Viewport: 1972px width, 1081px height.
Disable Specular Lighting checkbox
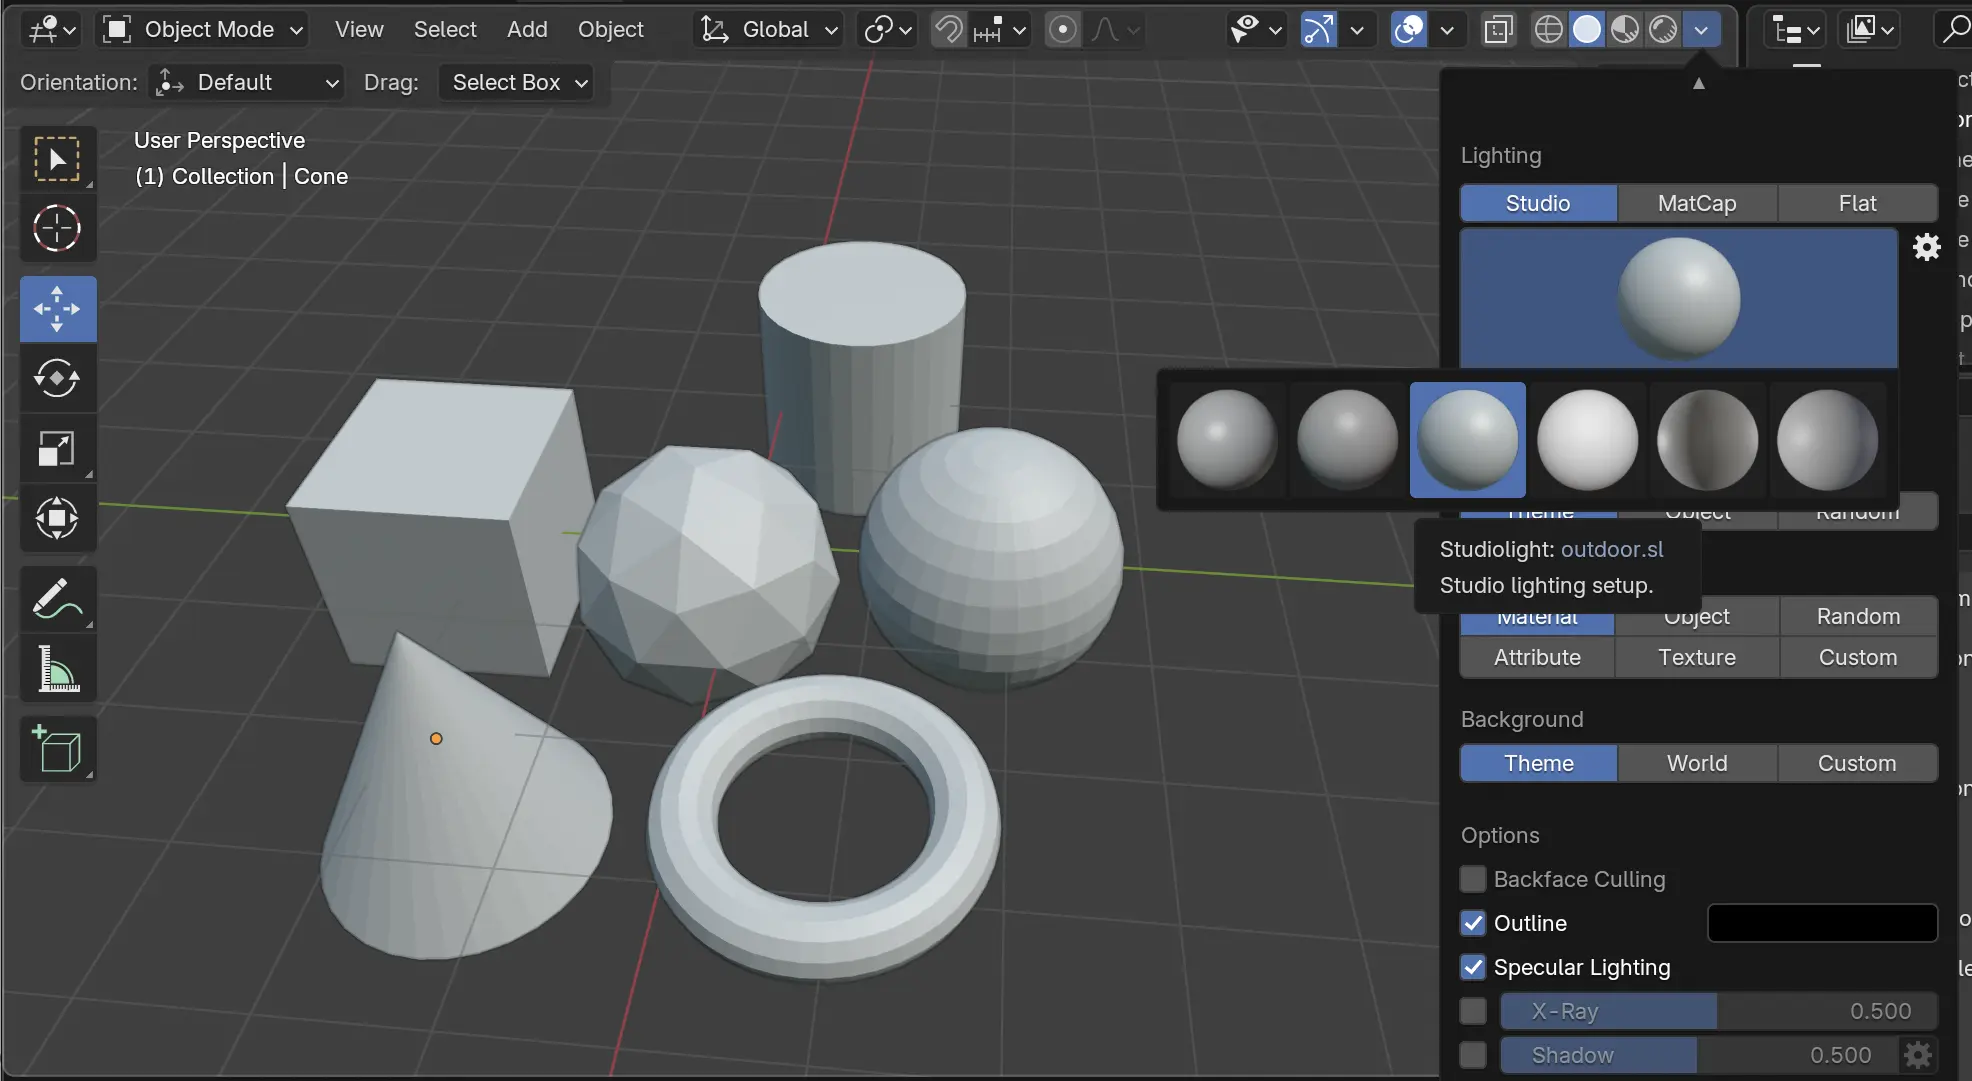pyautogui.click(x=1473, y=967)
